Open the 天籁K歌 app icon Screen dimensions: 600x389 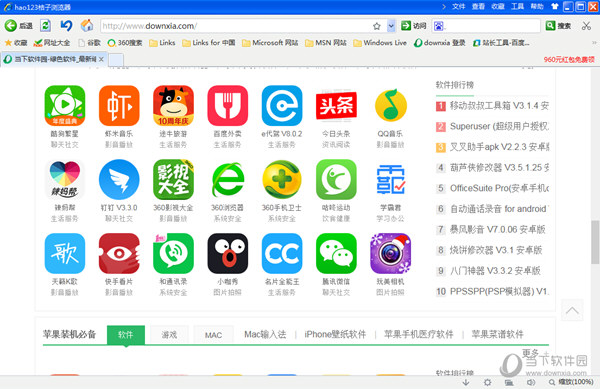(x=65, y=254)
